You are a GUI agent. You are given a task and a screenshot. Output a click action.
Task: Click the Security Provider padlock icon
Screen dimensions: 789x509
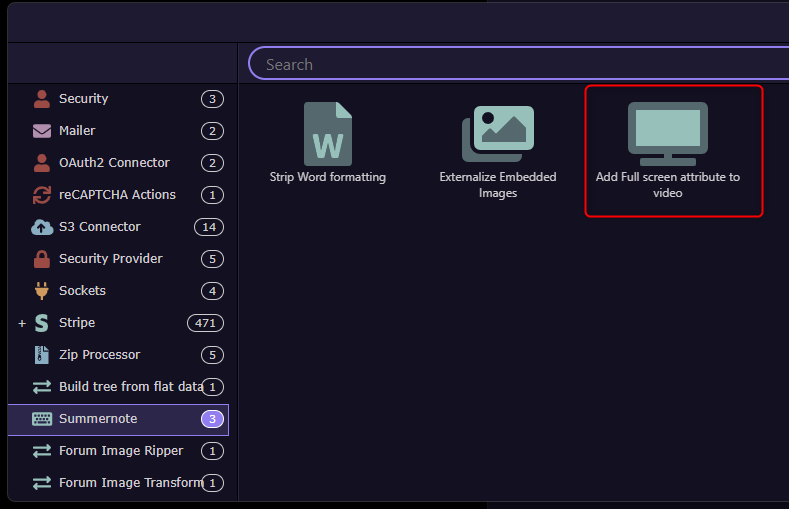click(42, 259)
